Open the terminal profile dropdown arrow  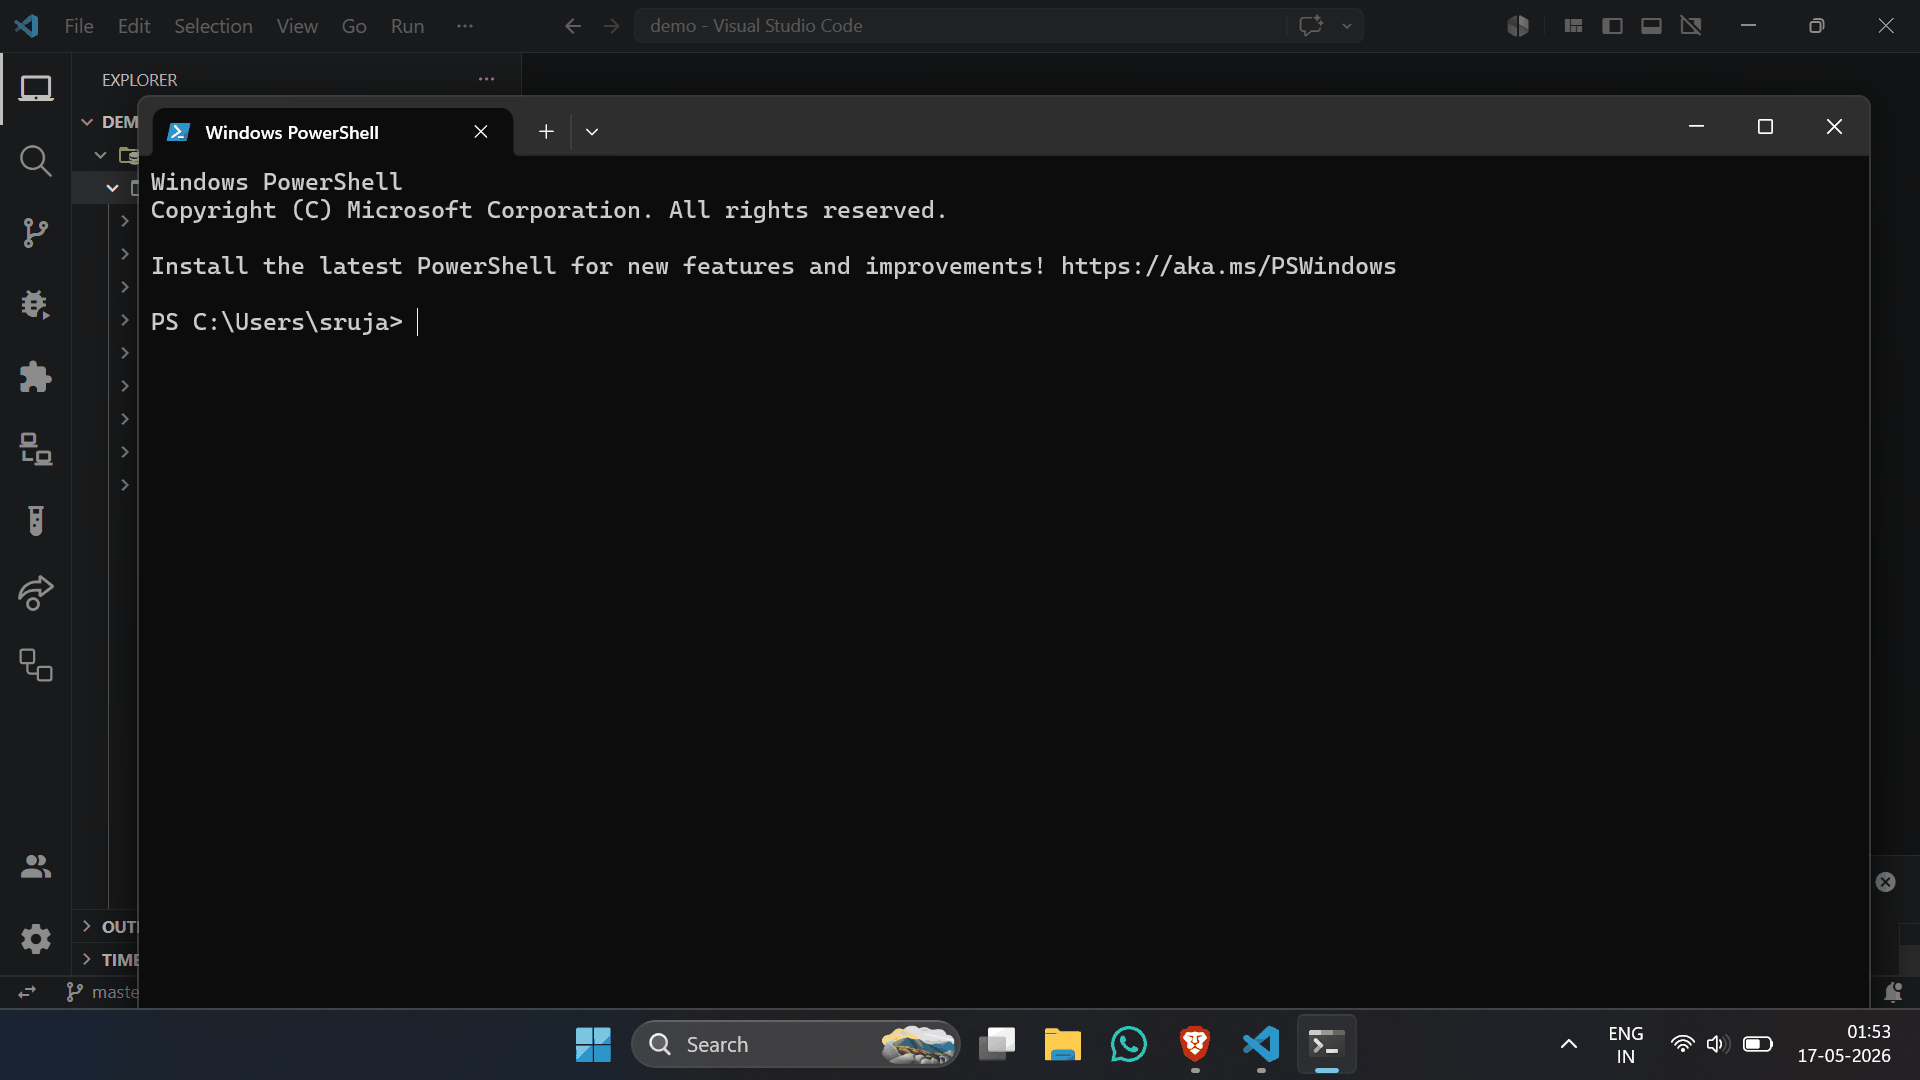[592, 131]
